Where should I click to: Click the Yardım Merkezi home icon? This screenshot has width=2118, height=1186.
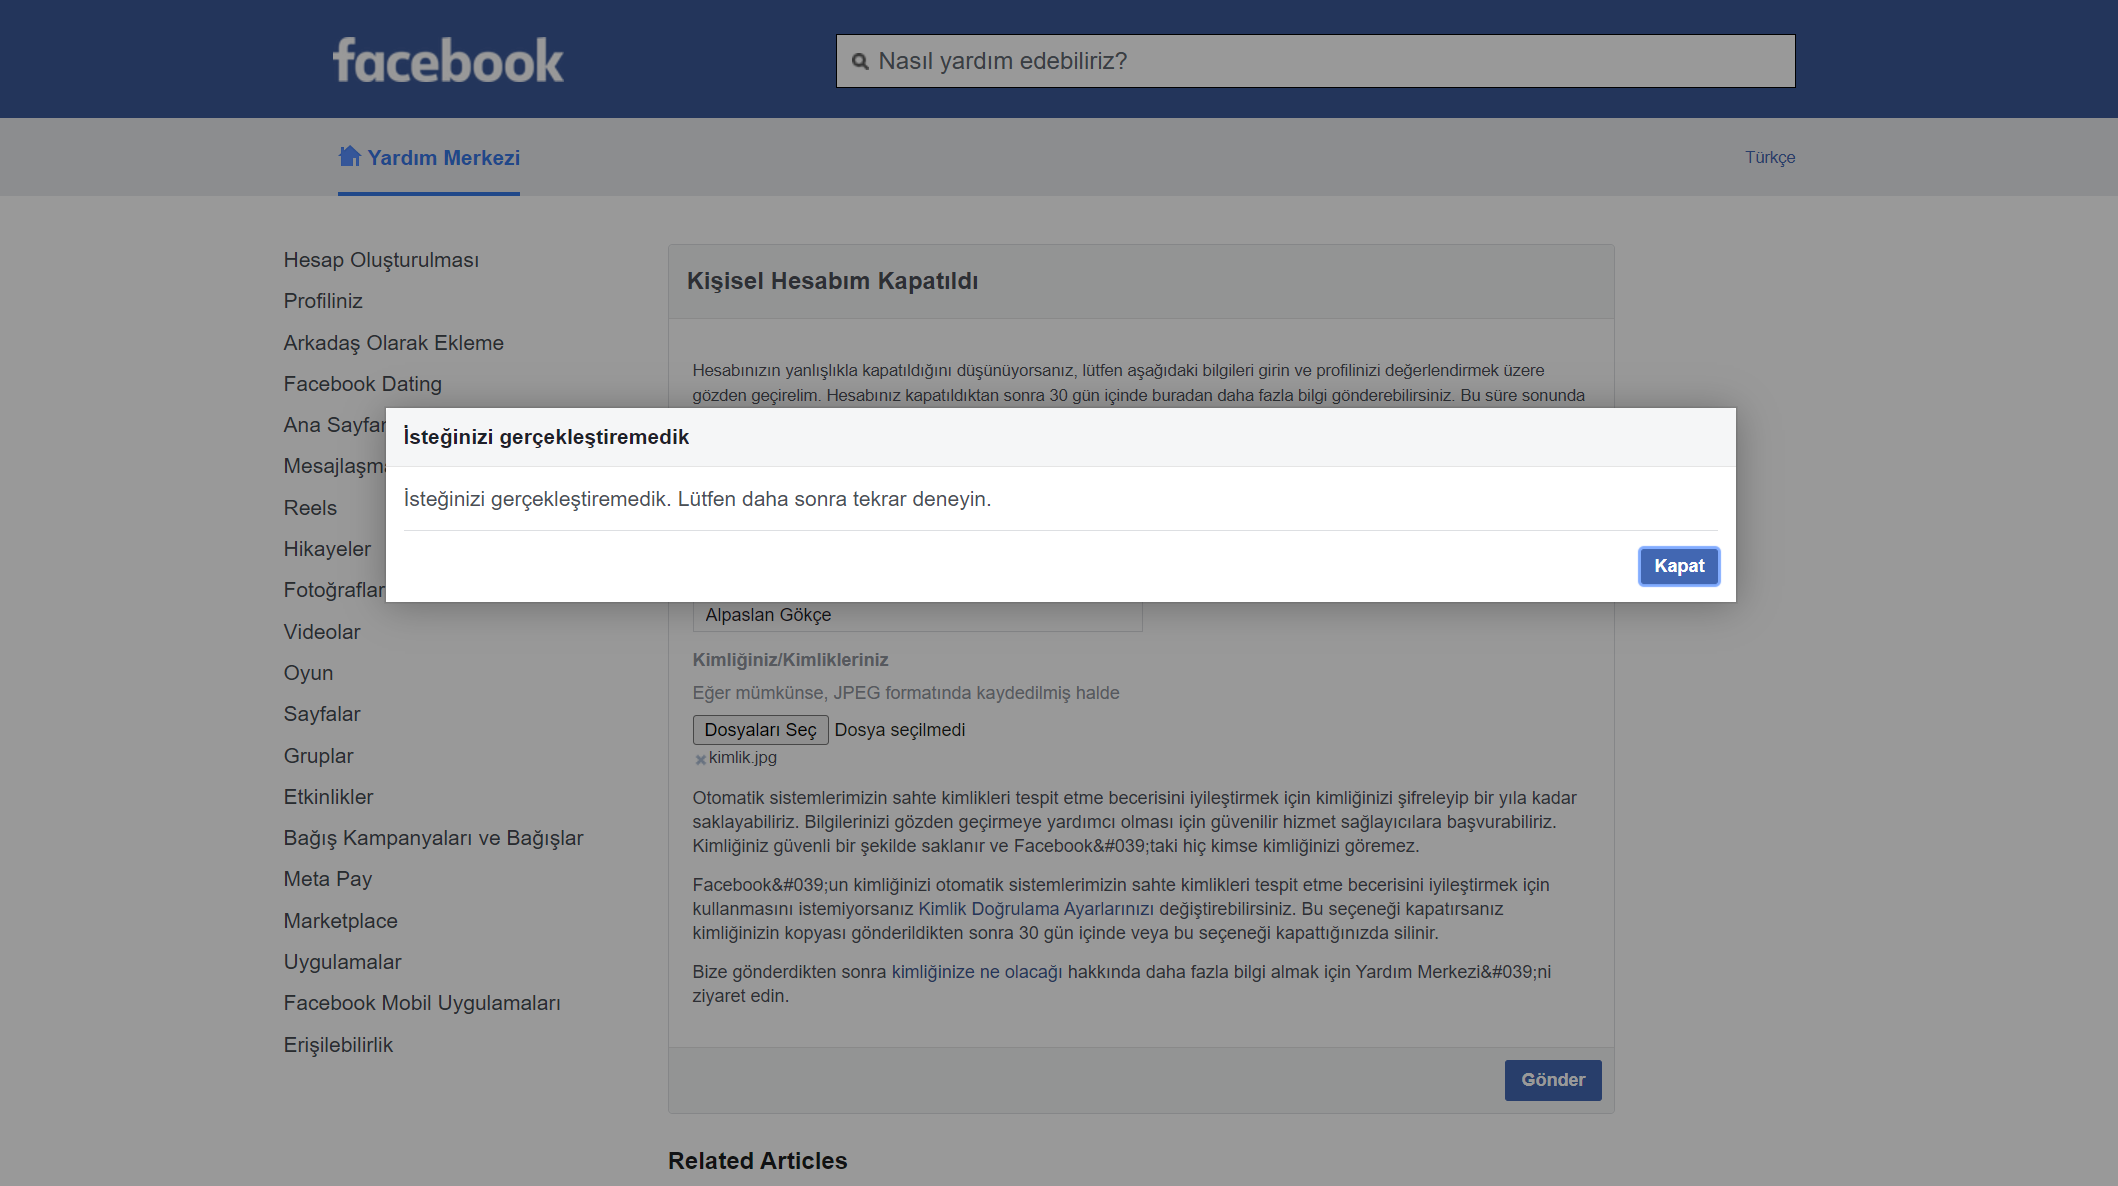tap(349, 156)
